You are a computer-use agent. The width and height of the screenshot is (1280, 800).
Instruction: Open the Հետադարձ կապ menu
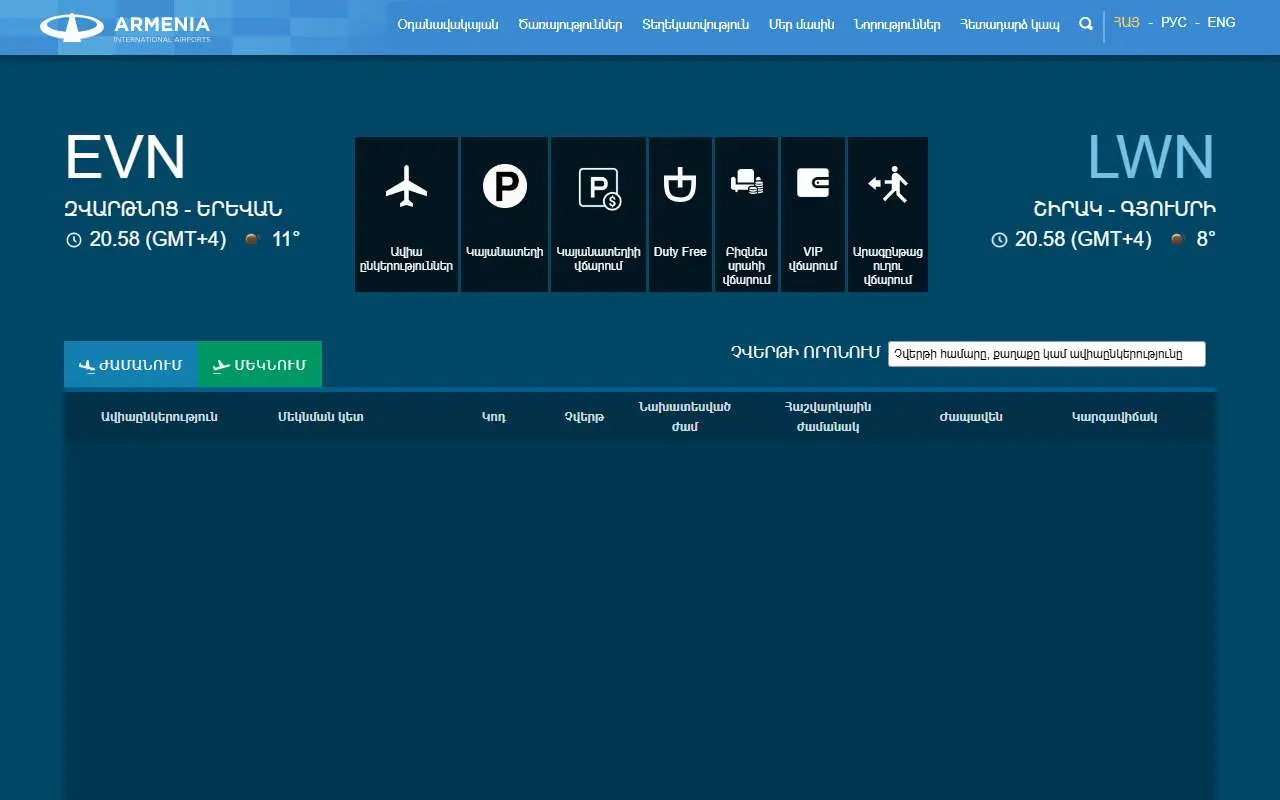[1009, 25]
